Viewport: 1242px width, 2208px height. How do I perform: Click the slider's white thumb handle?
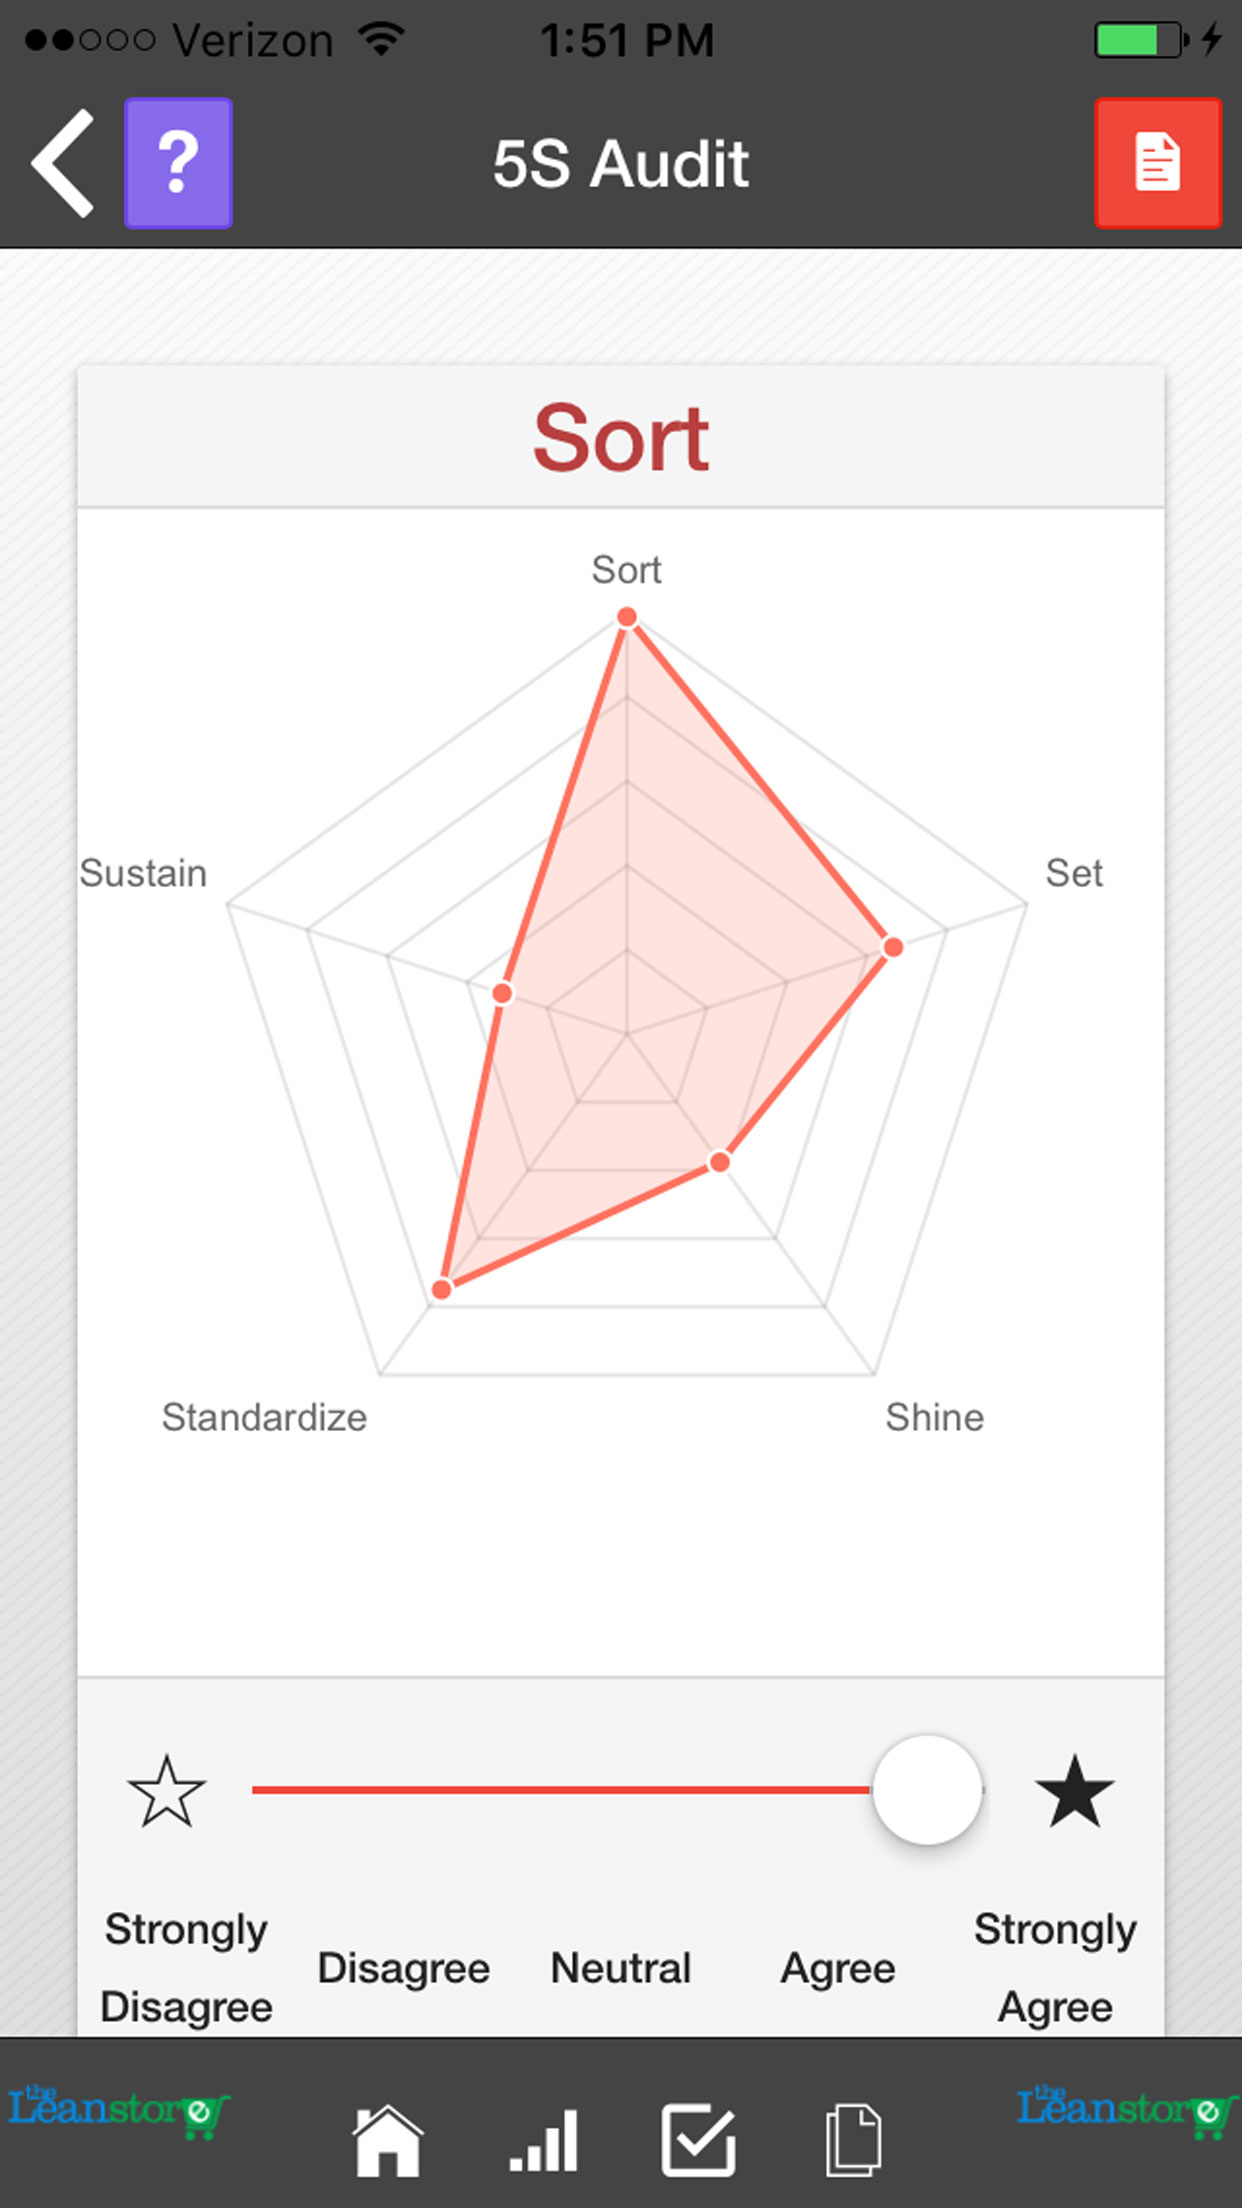927,1790
